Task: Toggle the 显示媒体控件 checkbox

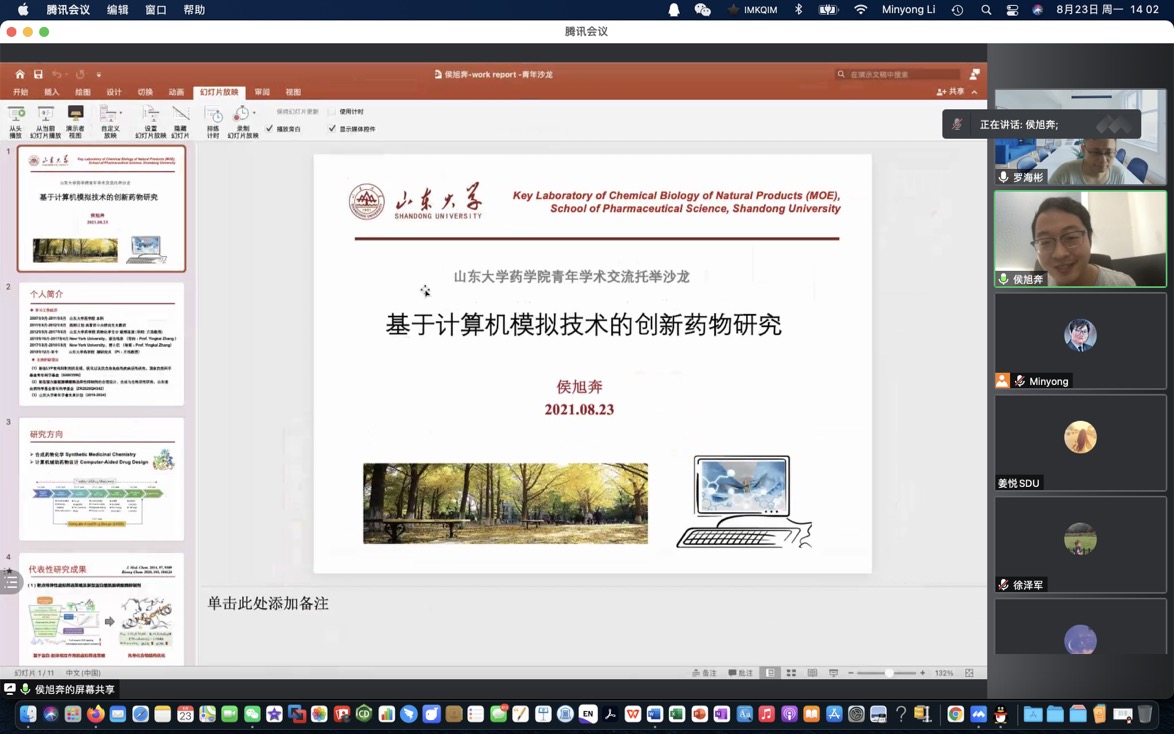Action: coord(332,129)
